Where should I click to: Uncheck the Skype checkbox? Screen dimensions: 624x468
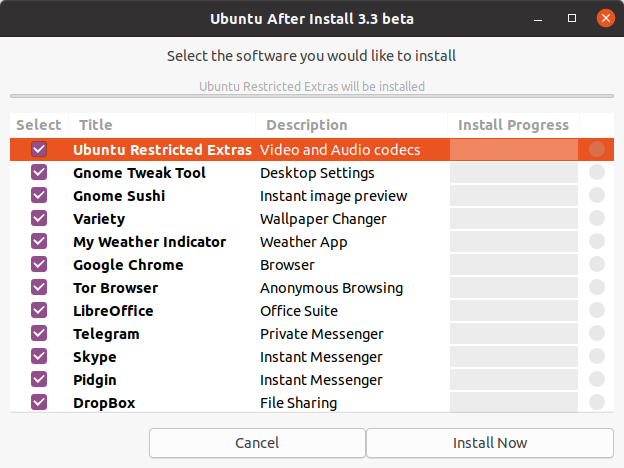click(x=39, y=357)
